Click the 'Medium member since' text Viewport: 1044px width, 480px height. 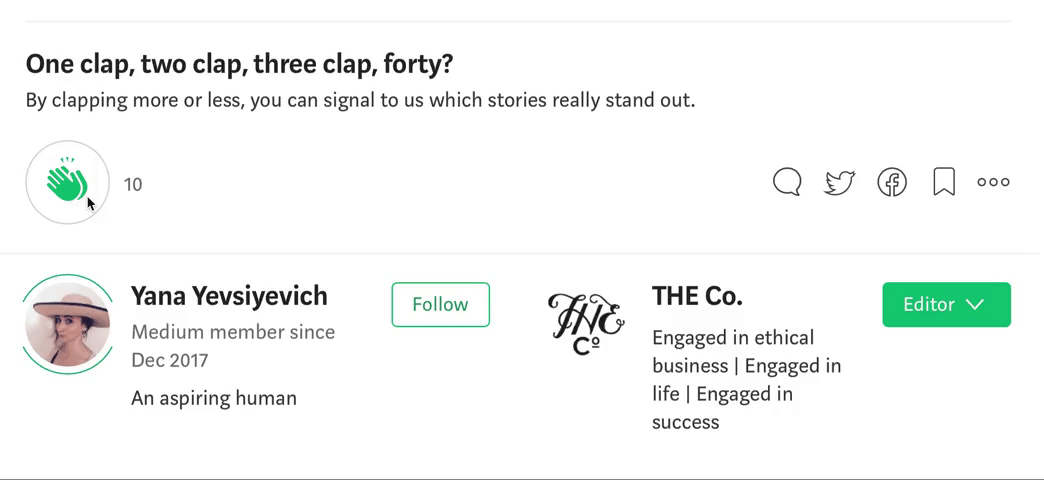(233, 332)
